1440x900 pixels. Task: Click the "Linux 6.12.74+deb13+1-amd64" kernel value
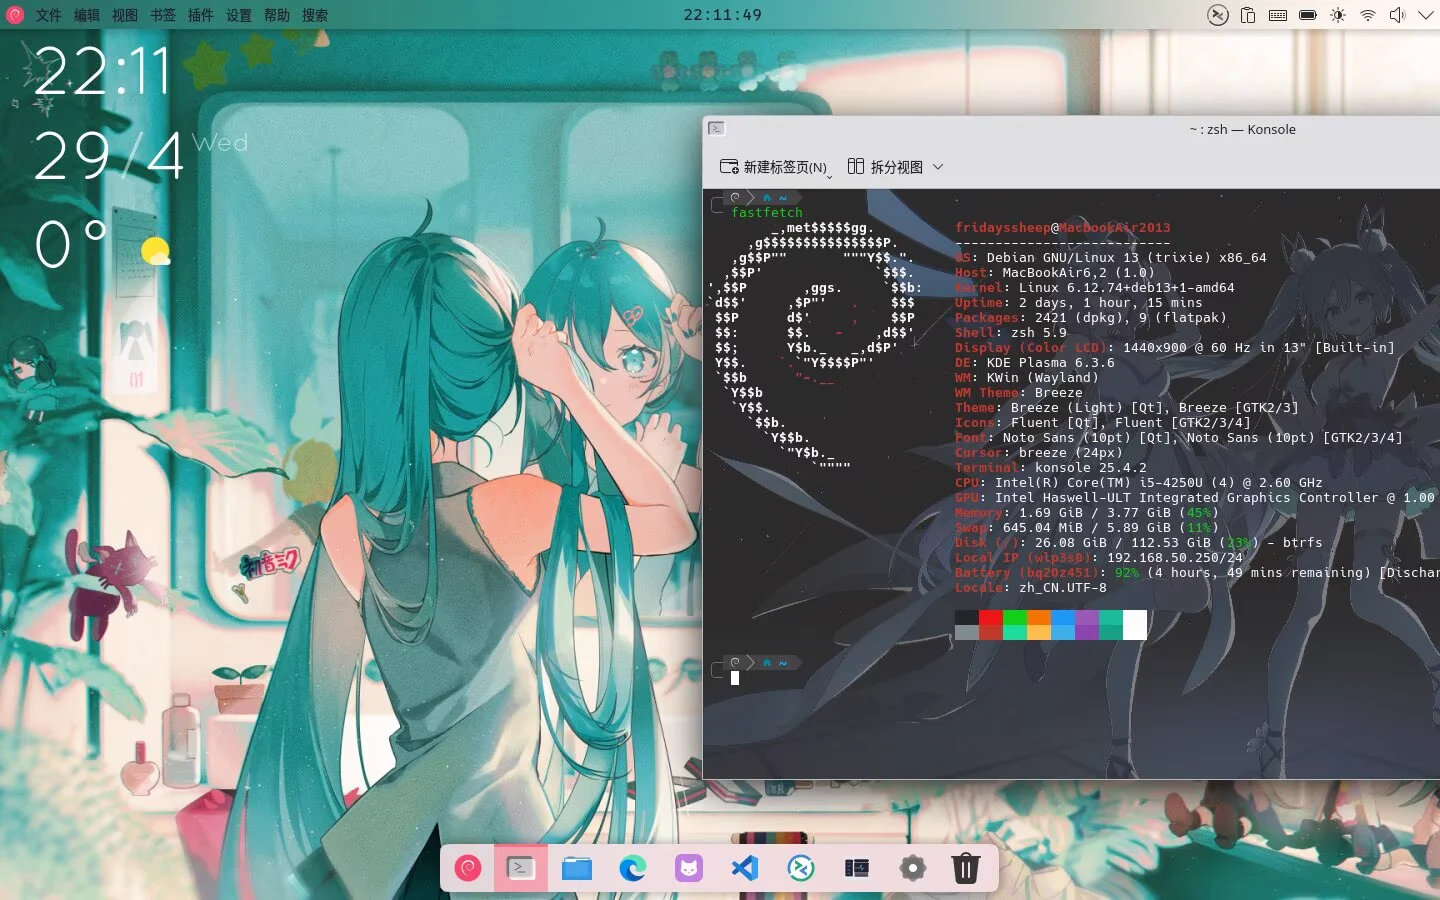(1127, 287)
